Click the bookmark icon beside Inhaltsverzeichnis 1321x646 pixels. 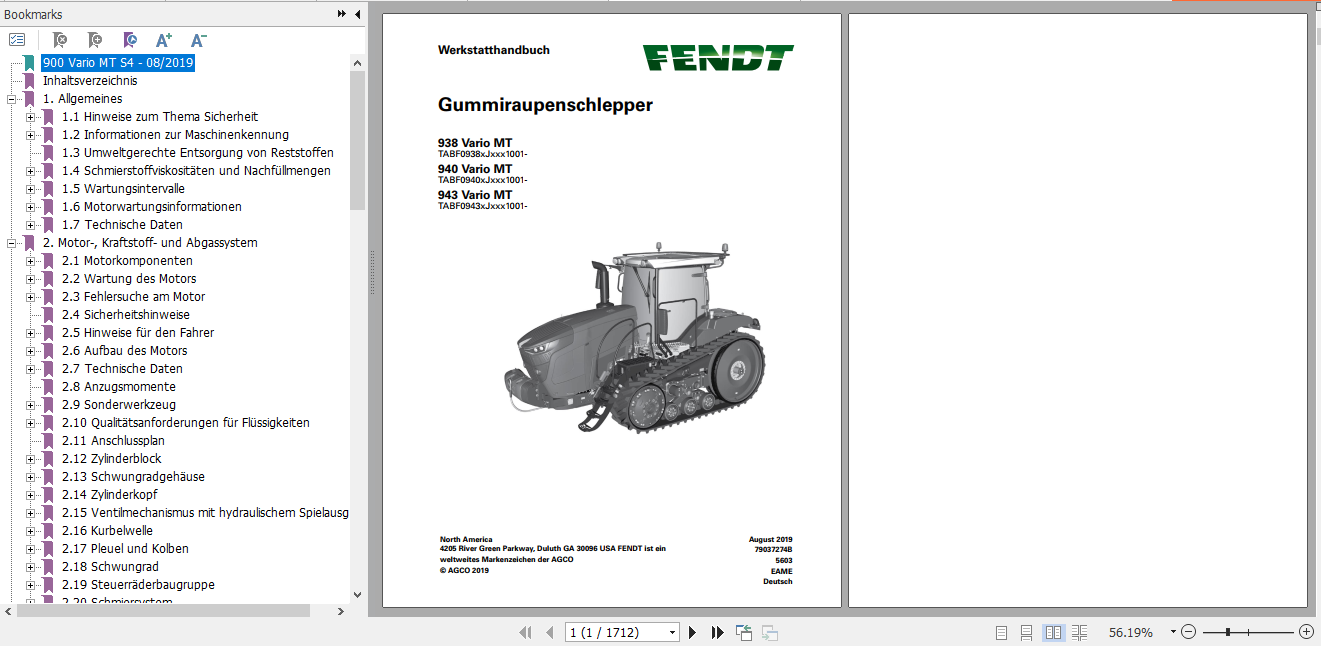[30, 81]
